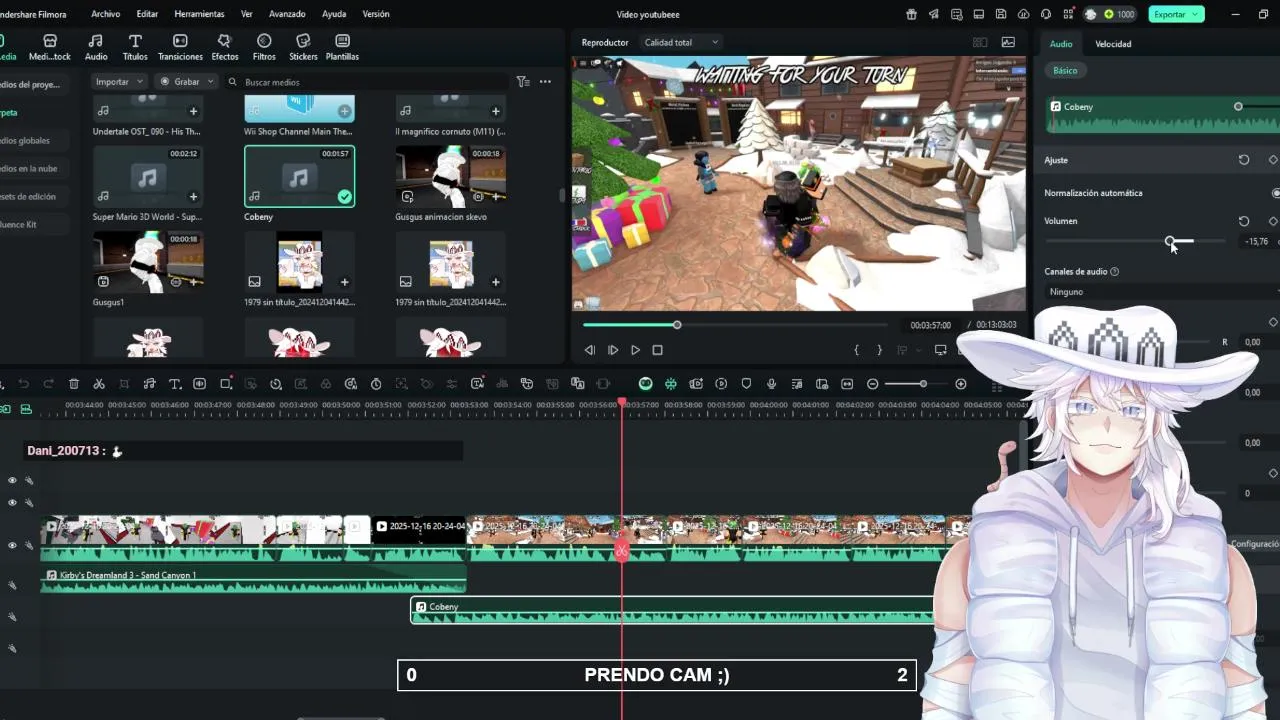The image size is (1280, 720).
Task: Open the Herramientas menu
Action: [x=199, y=14]
